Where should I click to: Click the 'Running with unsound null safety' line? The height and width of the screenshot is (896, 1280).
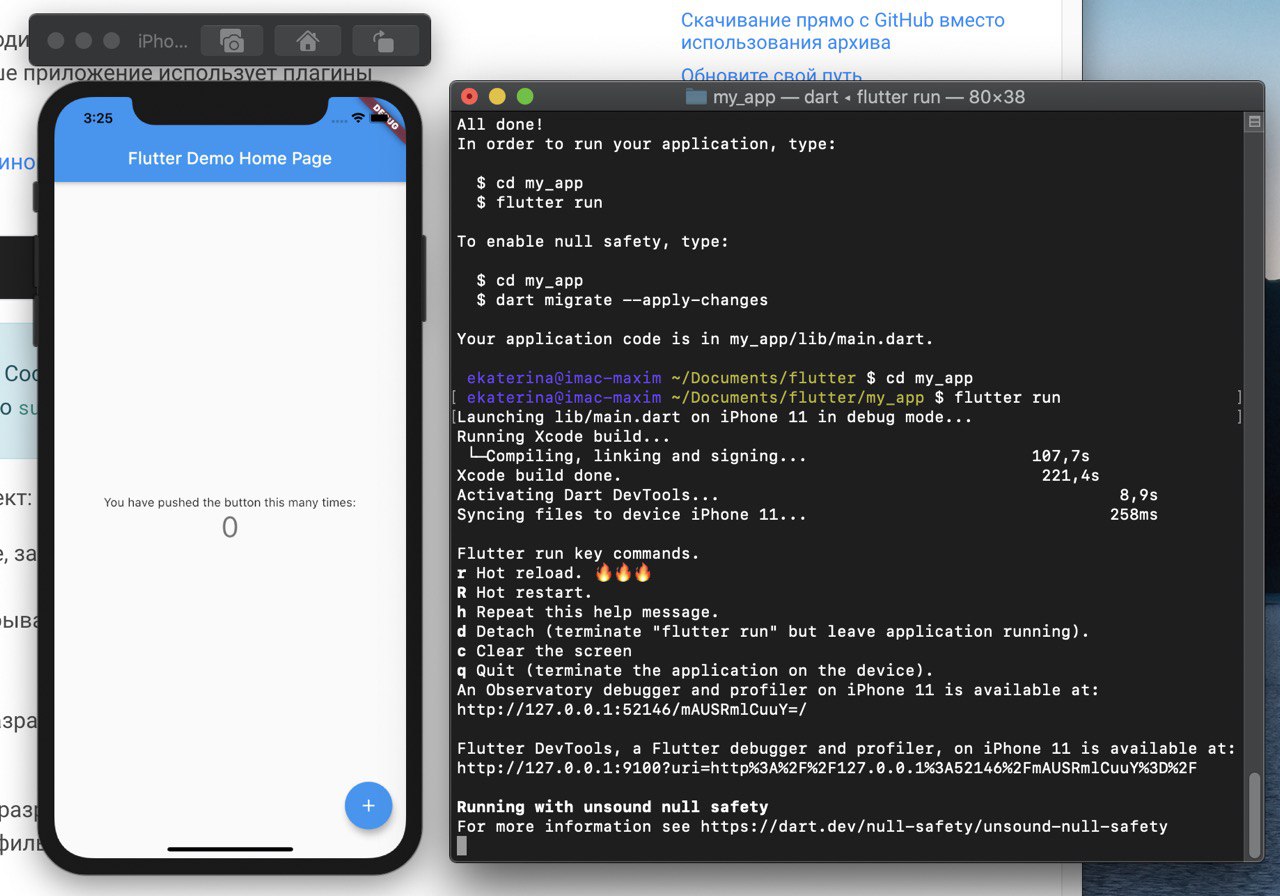(613, 807)
